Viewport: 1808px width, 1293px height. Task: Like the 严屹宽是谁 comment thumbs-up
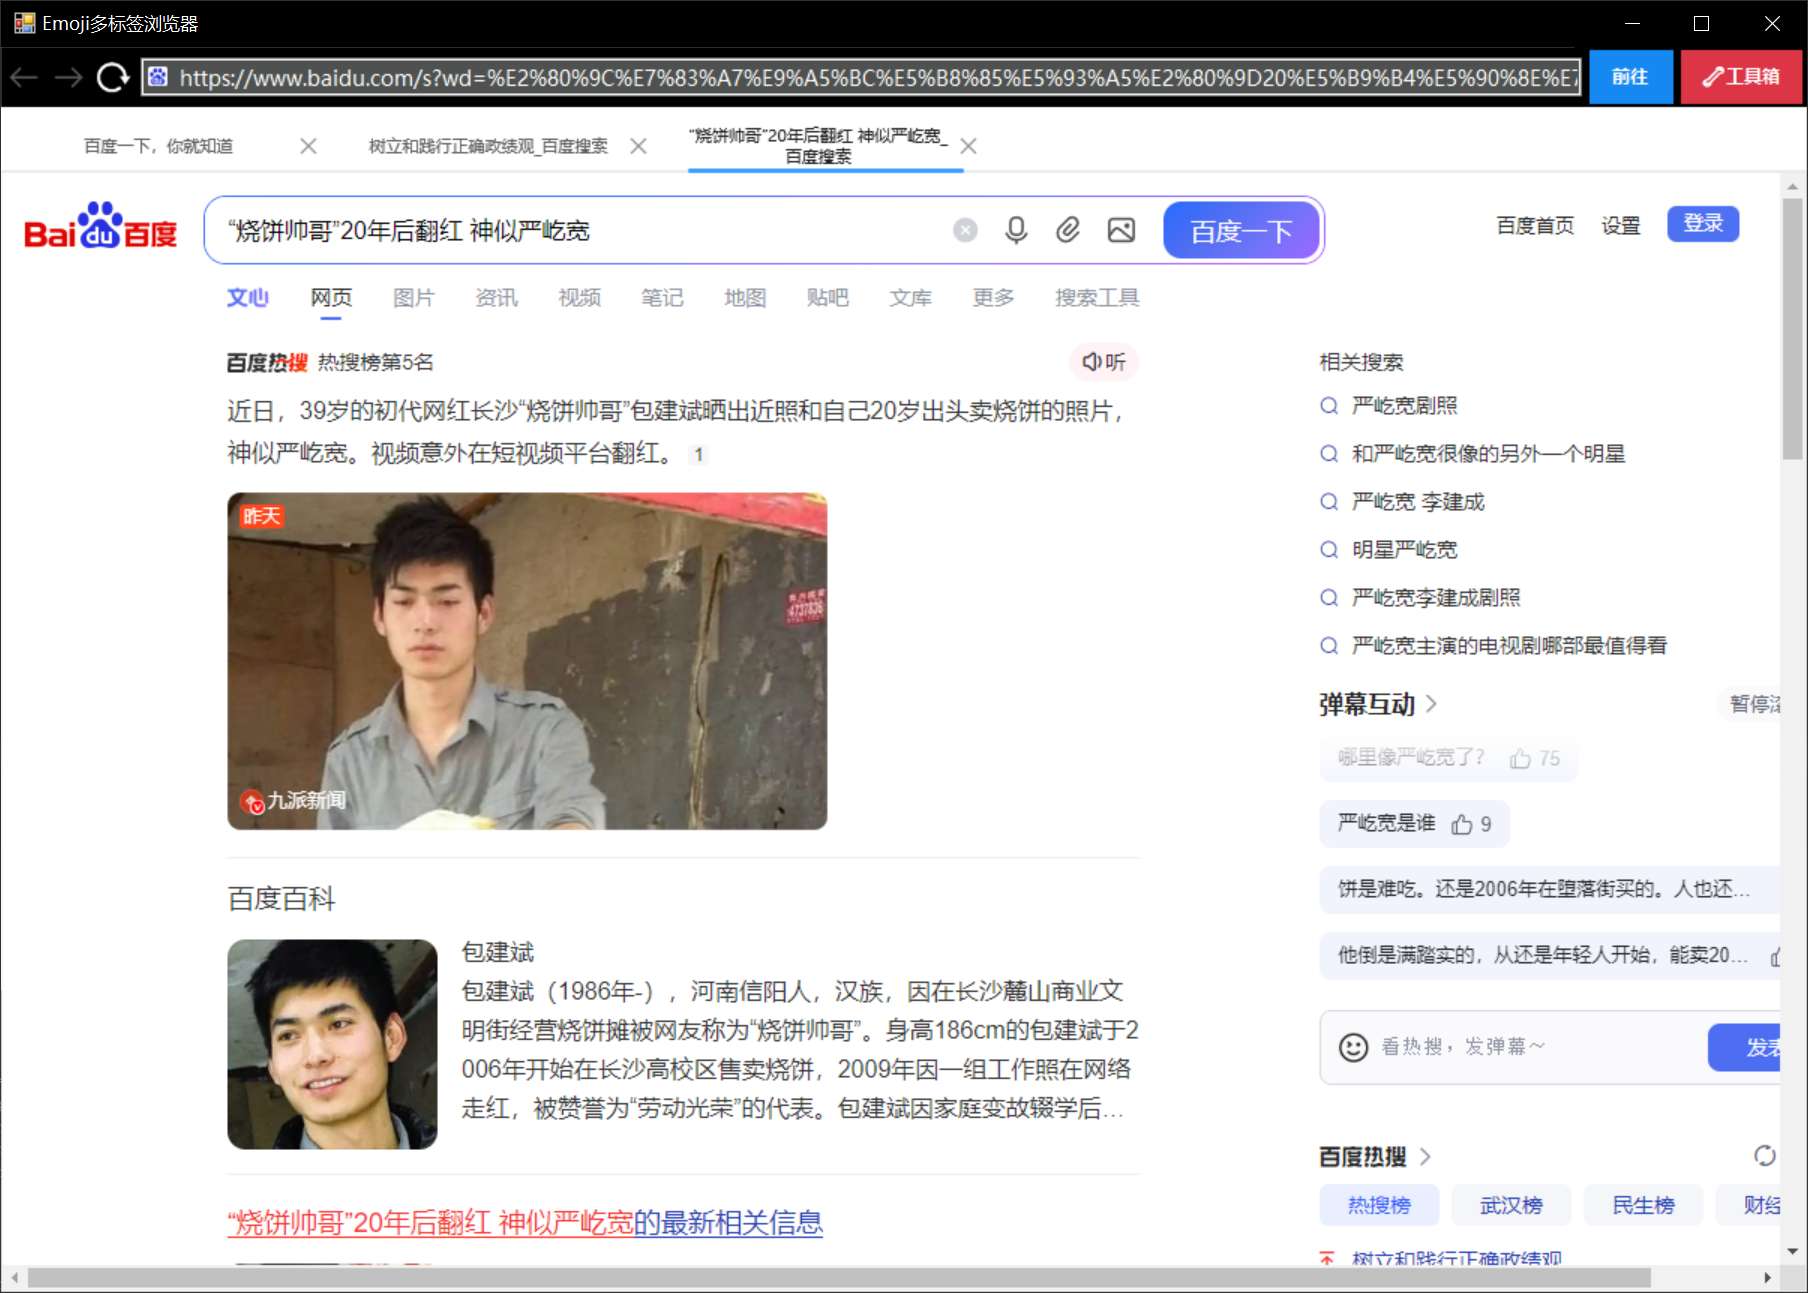tap(1462, 824)
